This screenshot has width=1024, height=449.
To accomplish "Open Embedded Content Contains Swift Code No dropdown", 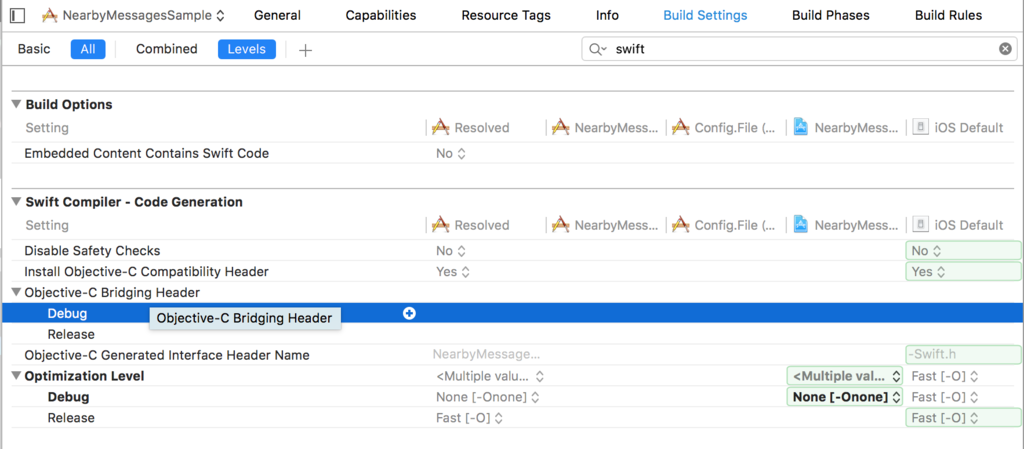I will point(451,154).
